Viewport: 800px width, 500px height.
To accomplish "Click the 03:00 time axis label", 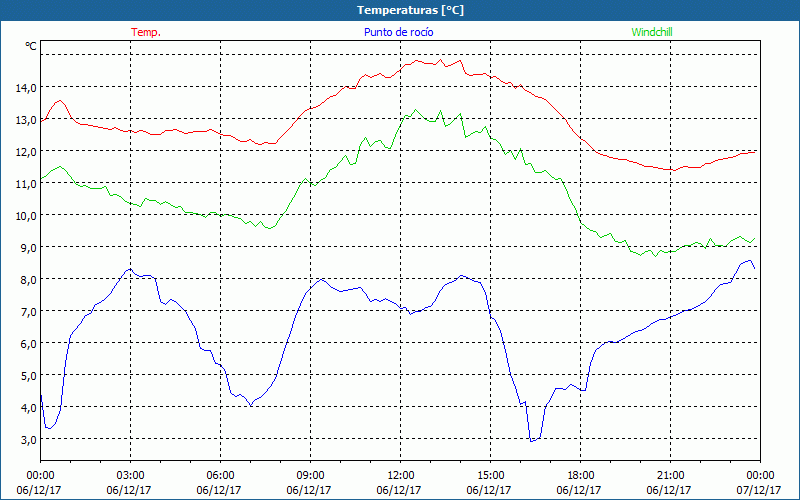I will (130, 476).
